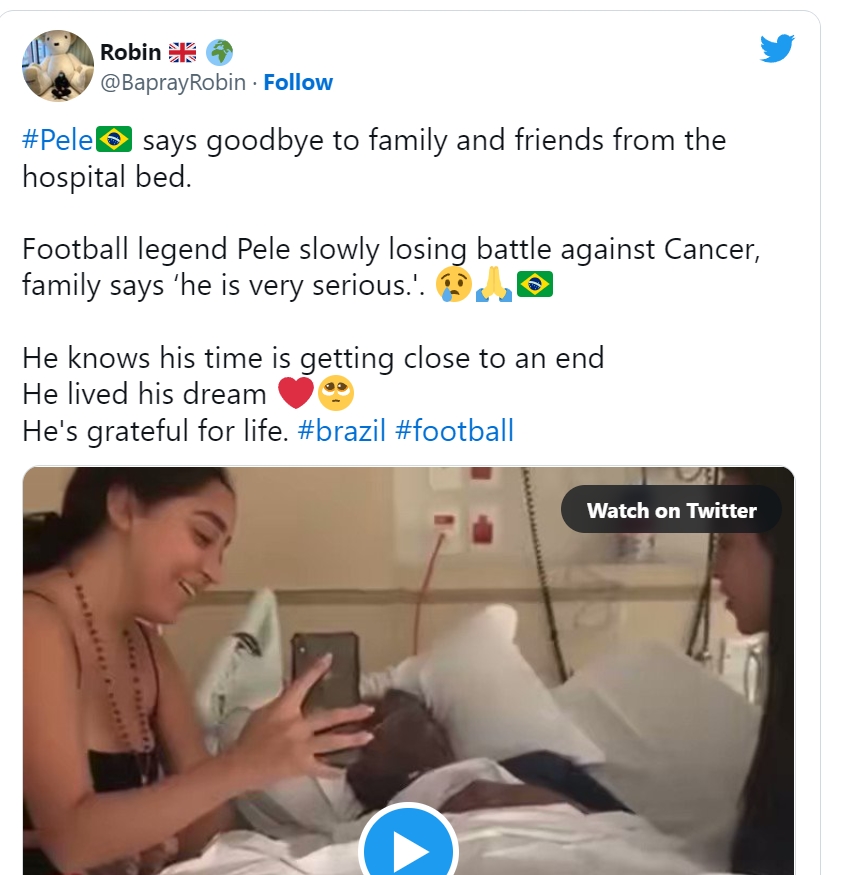This screenshot has width=843, height=875.
Task: Click the UK flag emoji beside Robin
Action: [183, 52]
